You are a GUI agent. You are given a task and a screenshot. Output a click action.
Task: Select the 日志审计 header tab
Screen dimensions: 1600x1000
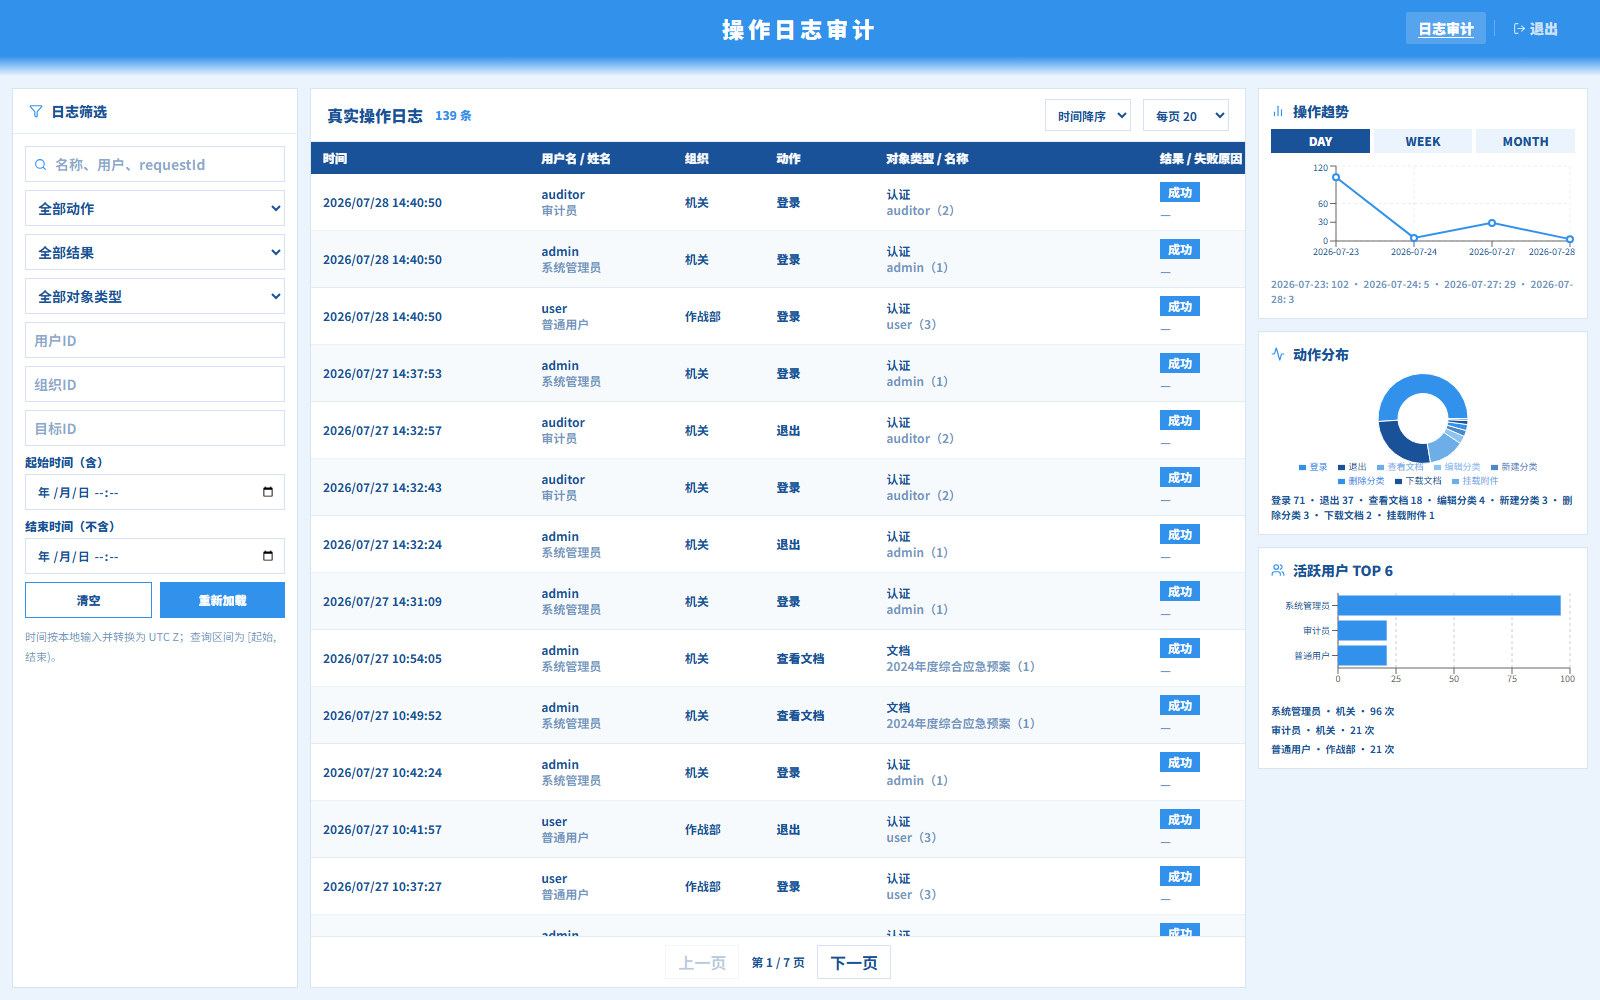click(x=1446, y=29)
